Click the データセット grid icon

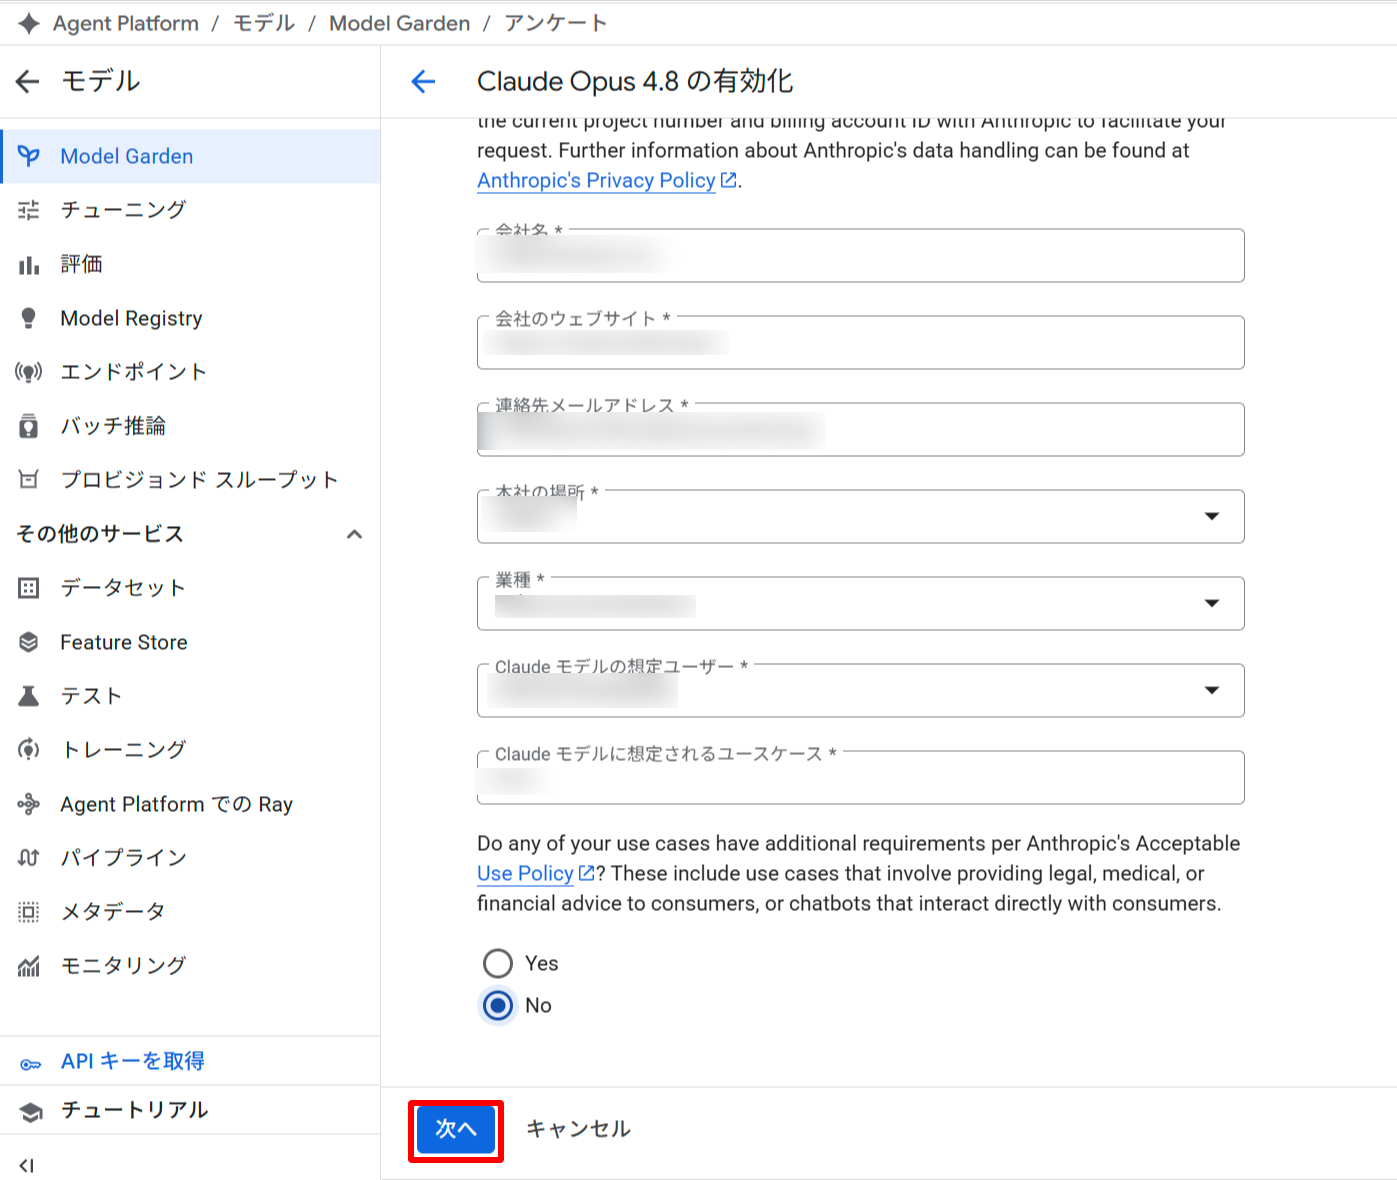click(x=29, y=588)
